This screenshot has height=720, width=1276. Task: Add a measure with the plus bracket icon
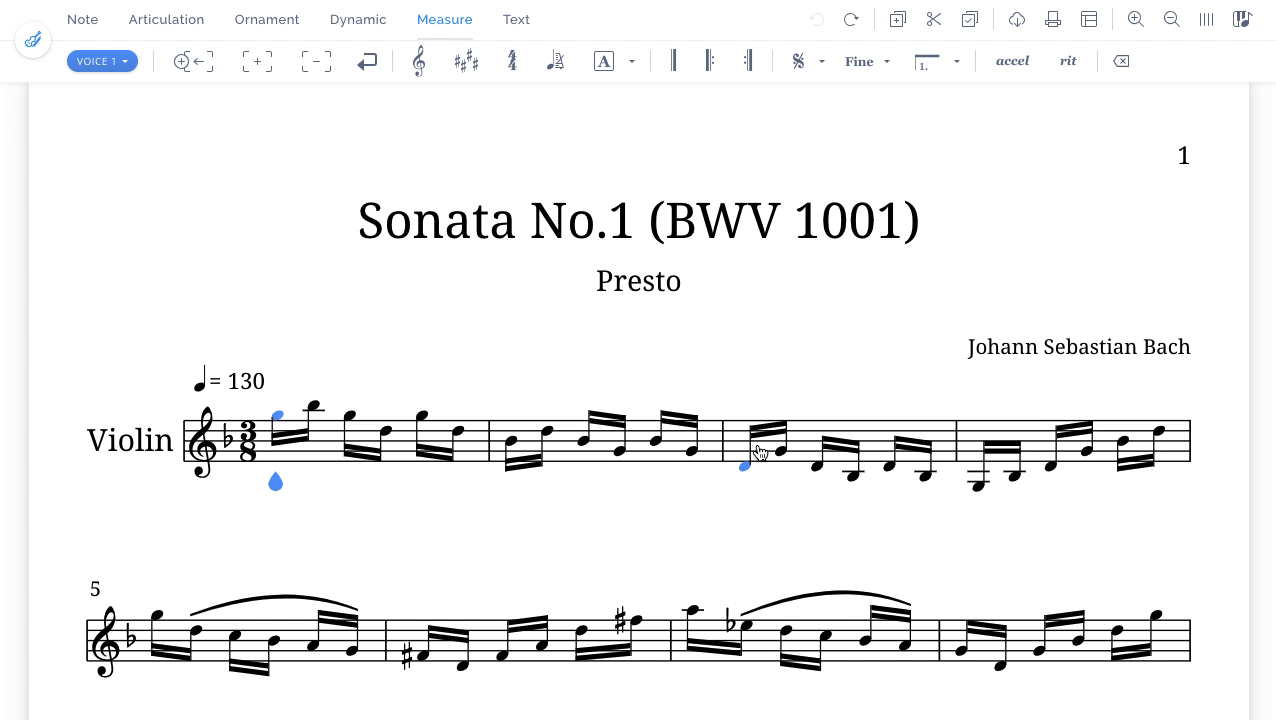(x=257, y=62)
